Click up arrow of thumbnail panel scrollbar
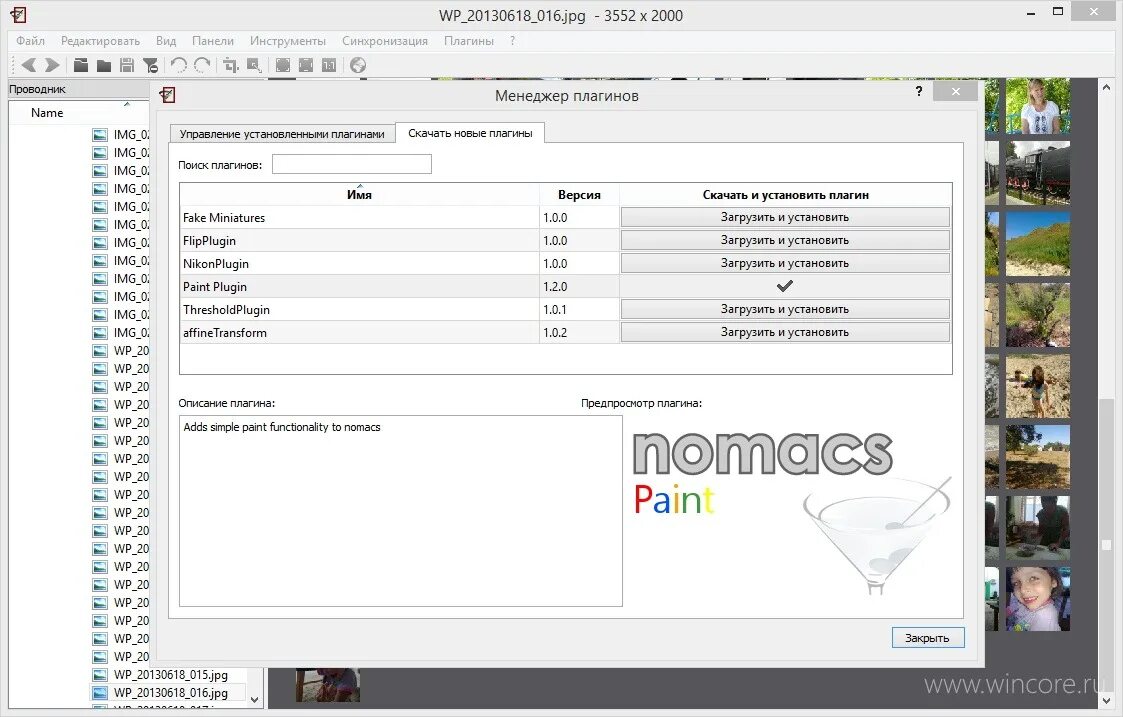 click(1107, 87)
